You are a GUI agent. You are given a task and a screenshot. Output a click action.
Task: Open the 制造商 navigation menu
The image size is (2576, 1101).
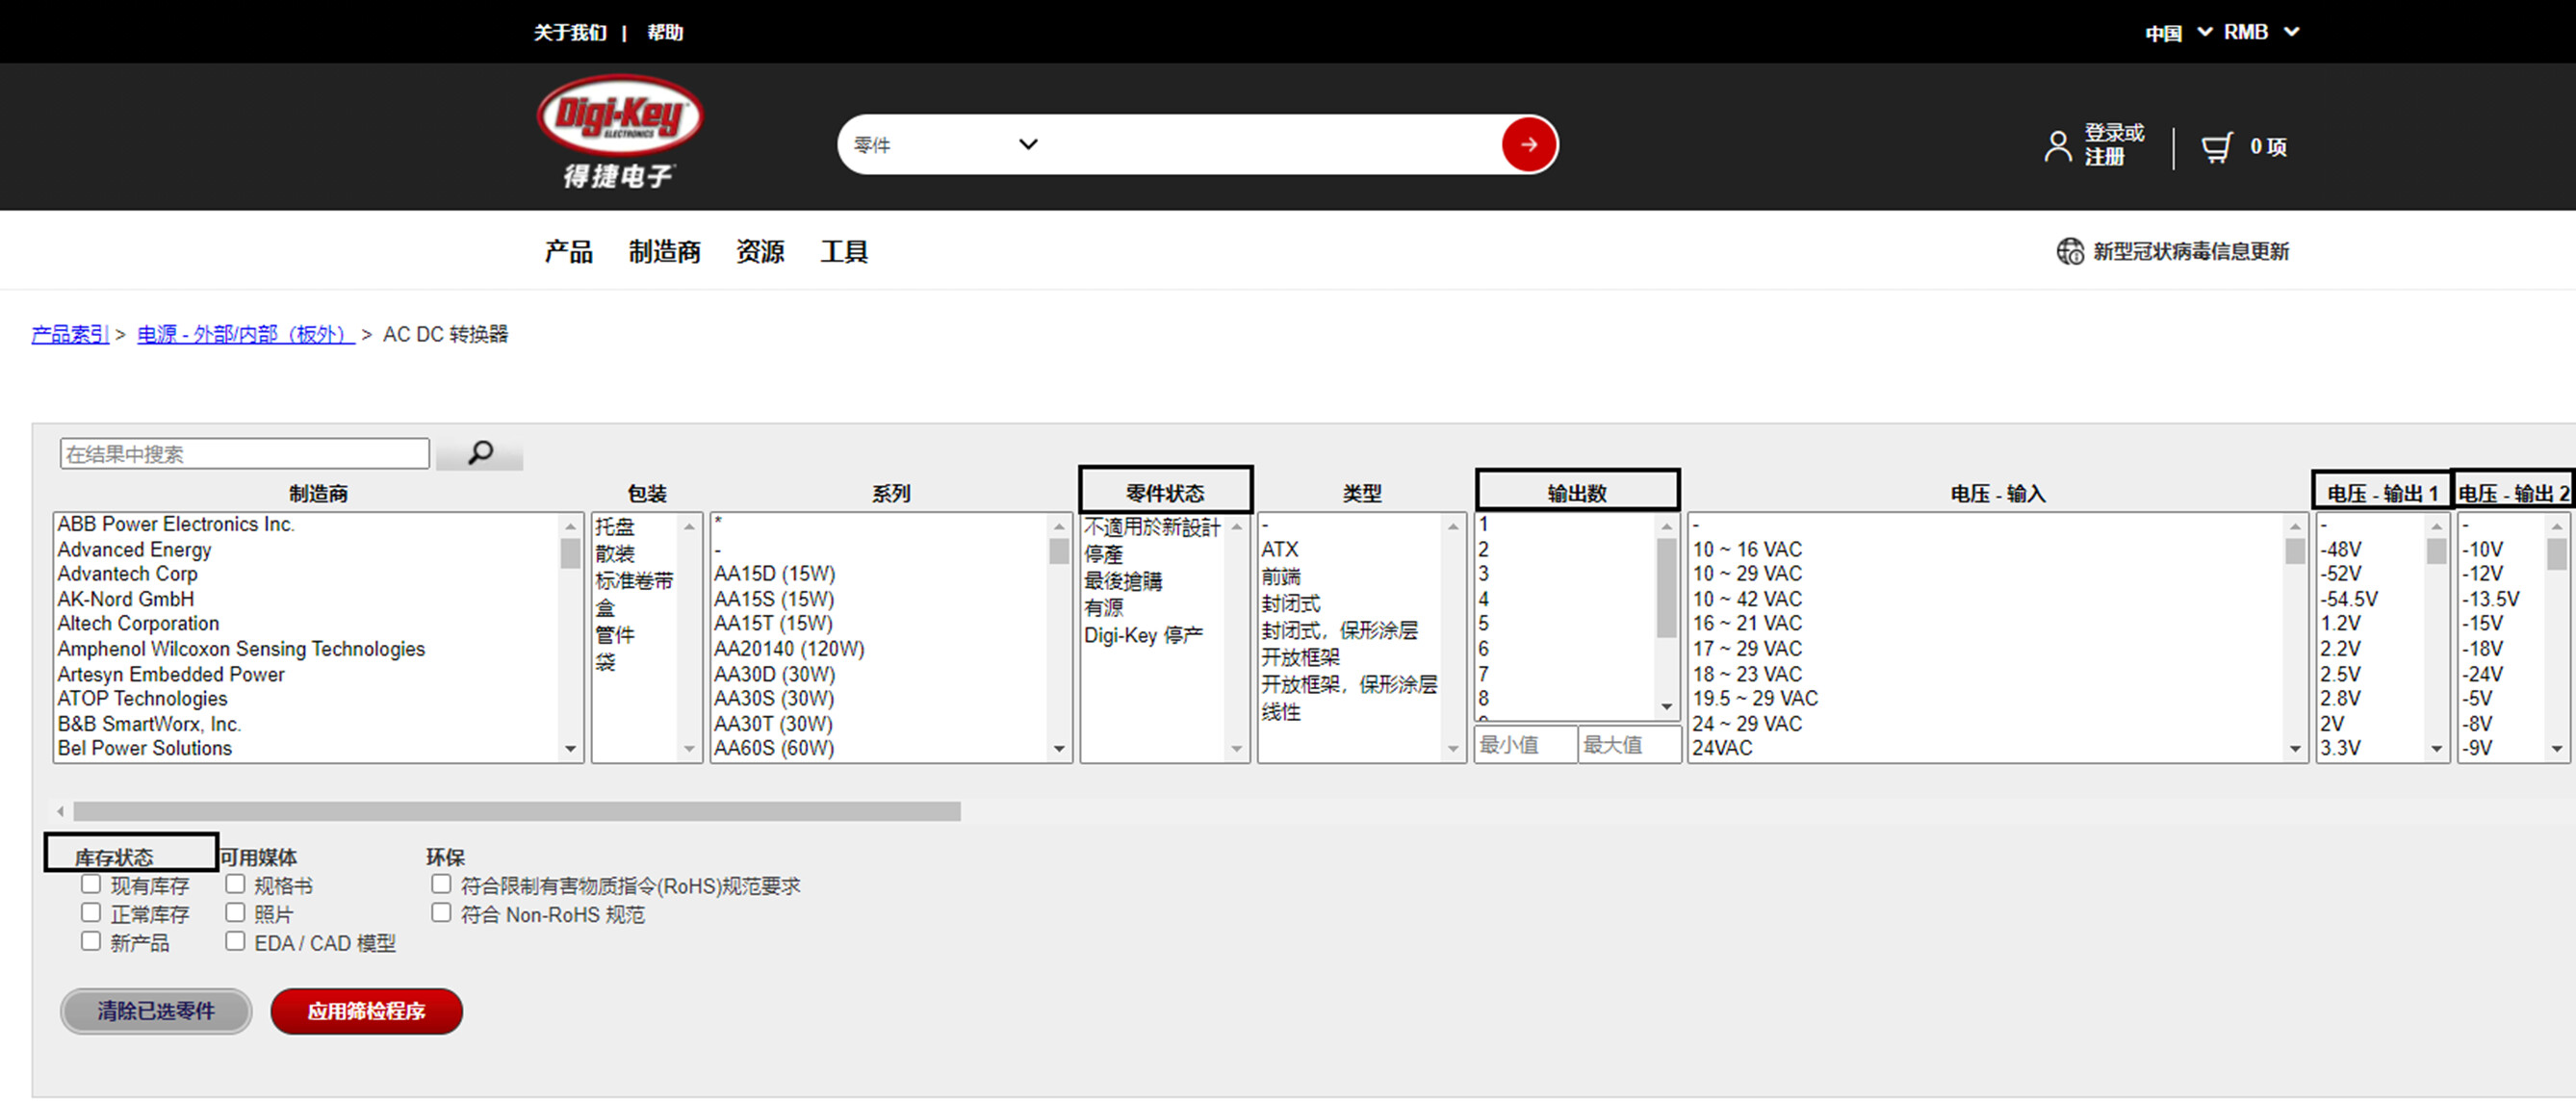click(664, 251)
